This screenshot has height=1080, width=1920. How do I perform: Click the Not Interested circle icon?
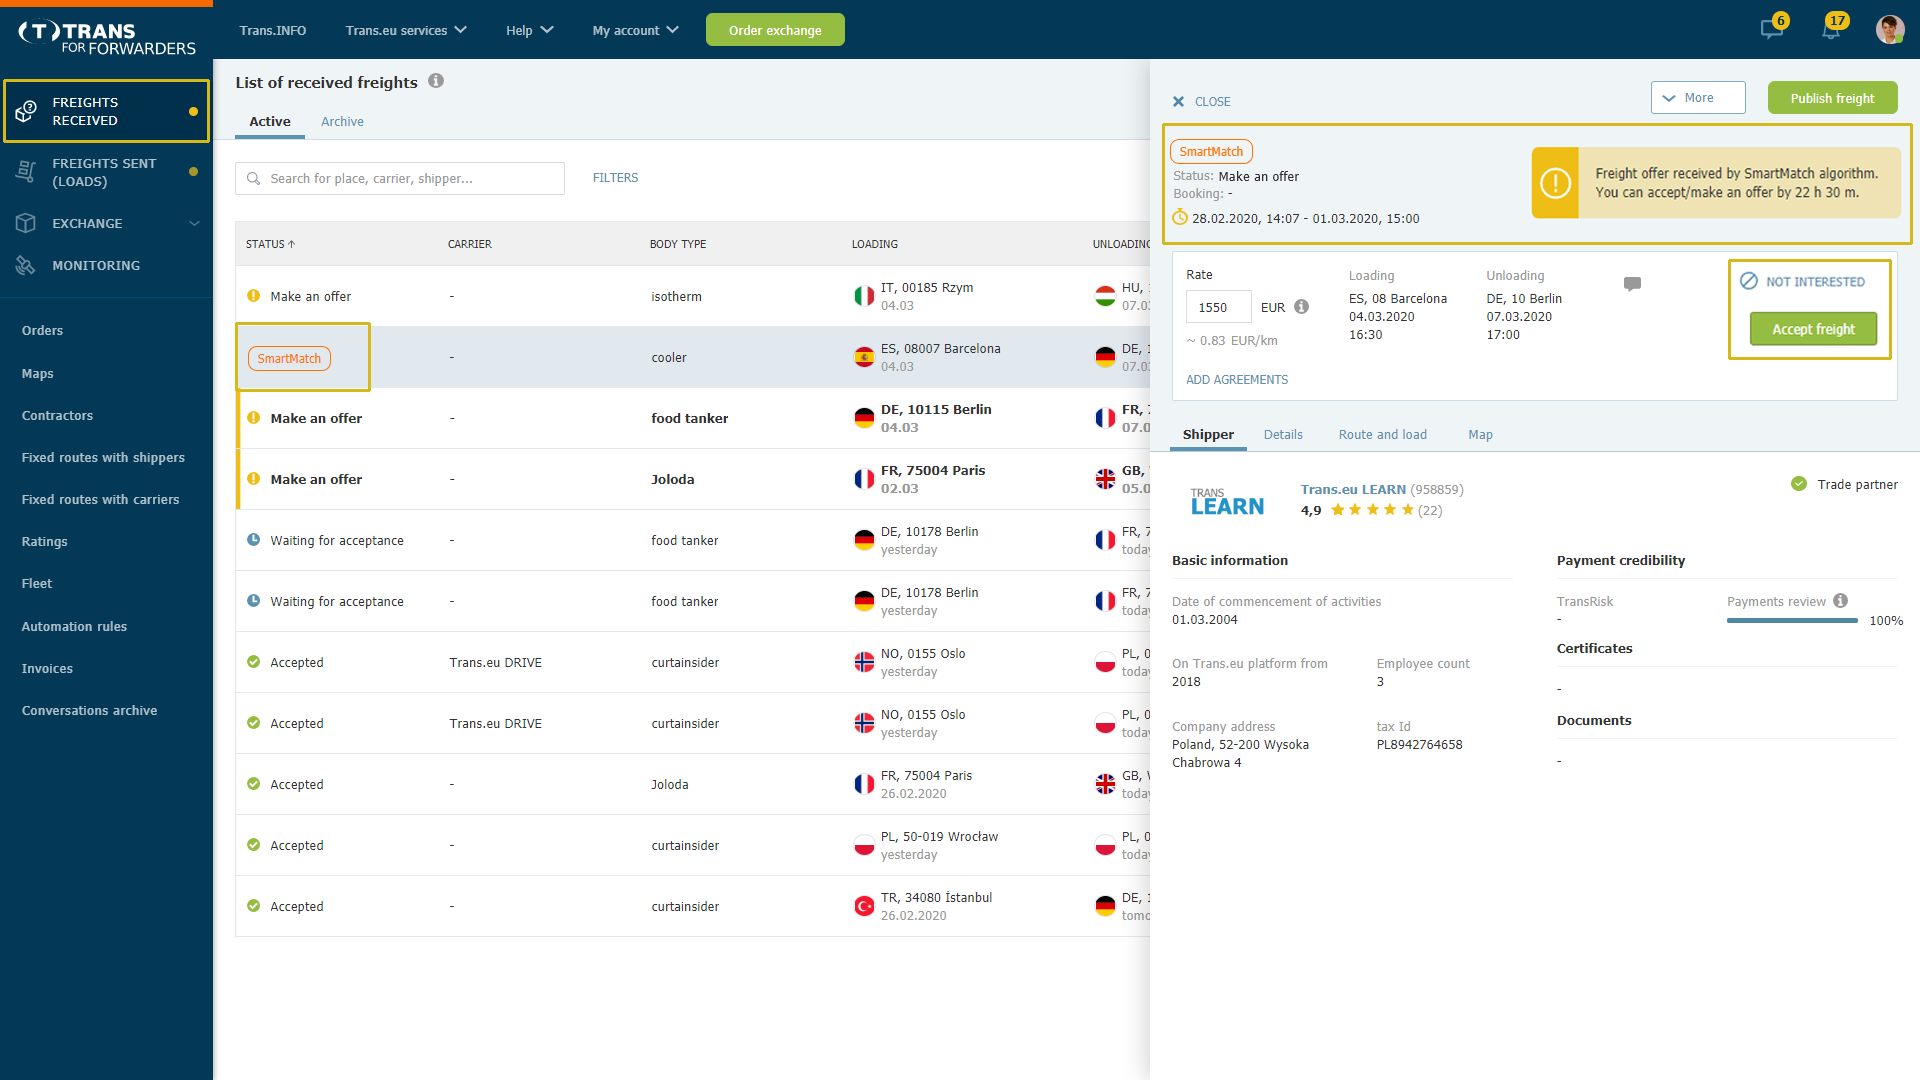pos(1748,281)
